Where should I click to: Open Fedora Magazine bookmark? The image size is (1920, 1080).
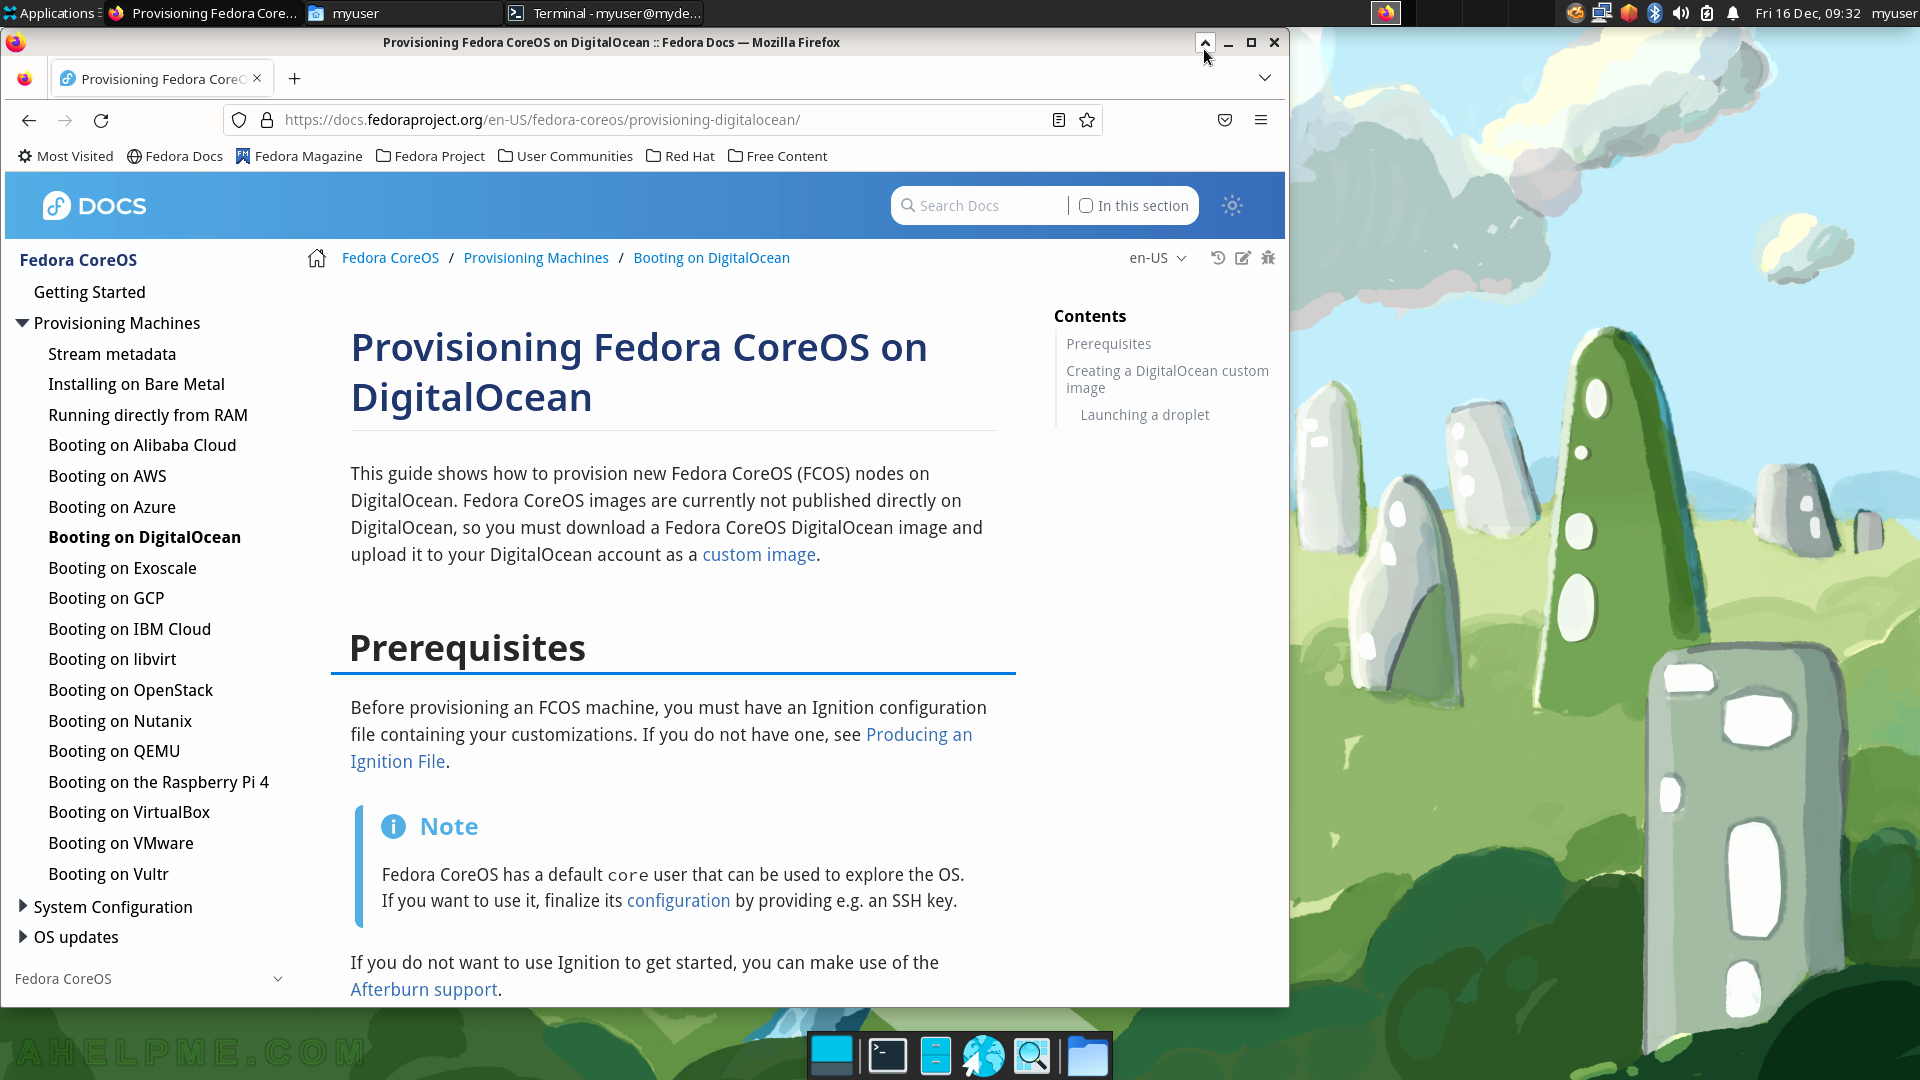pyautogui.click(x=299, y=156)
